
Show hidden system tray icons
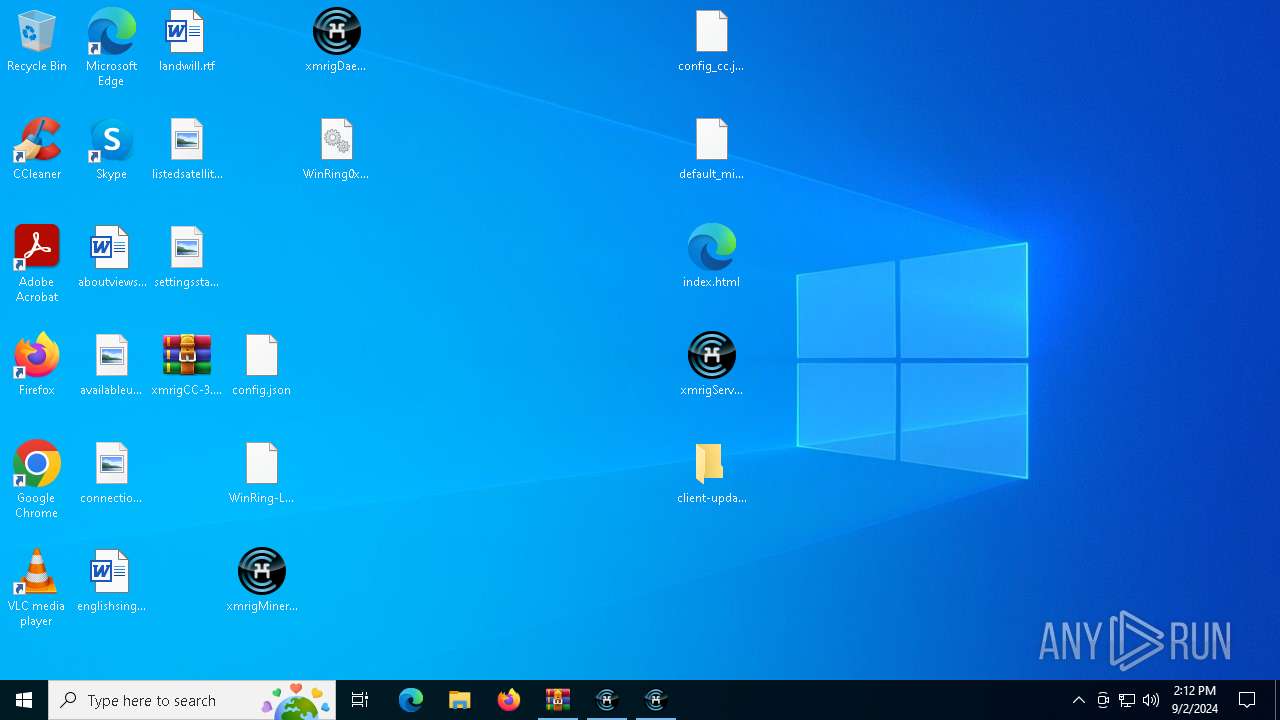[x=1079, y=700]
